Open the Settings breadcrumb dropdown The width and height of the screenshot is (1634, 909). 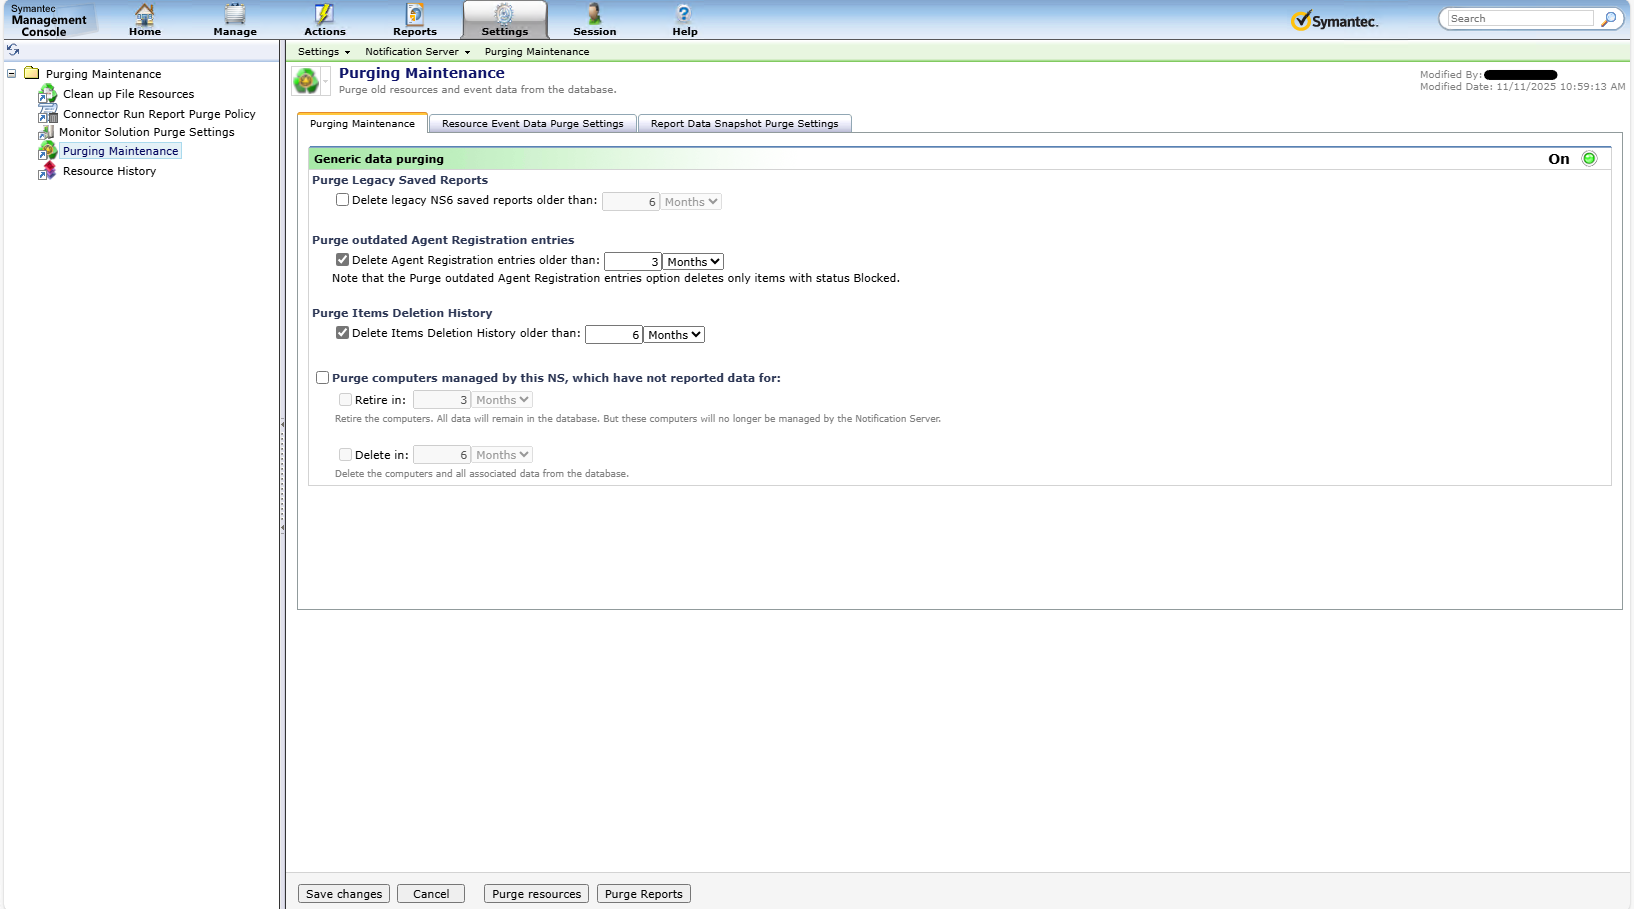point(323,51)
